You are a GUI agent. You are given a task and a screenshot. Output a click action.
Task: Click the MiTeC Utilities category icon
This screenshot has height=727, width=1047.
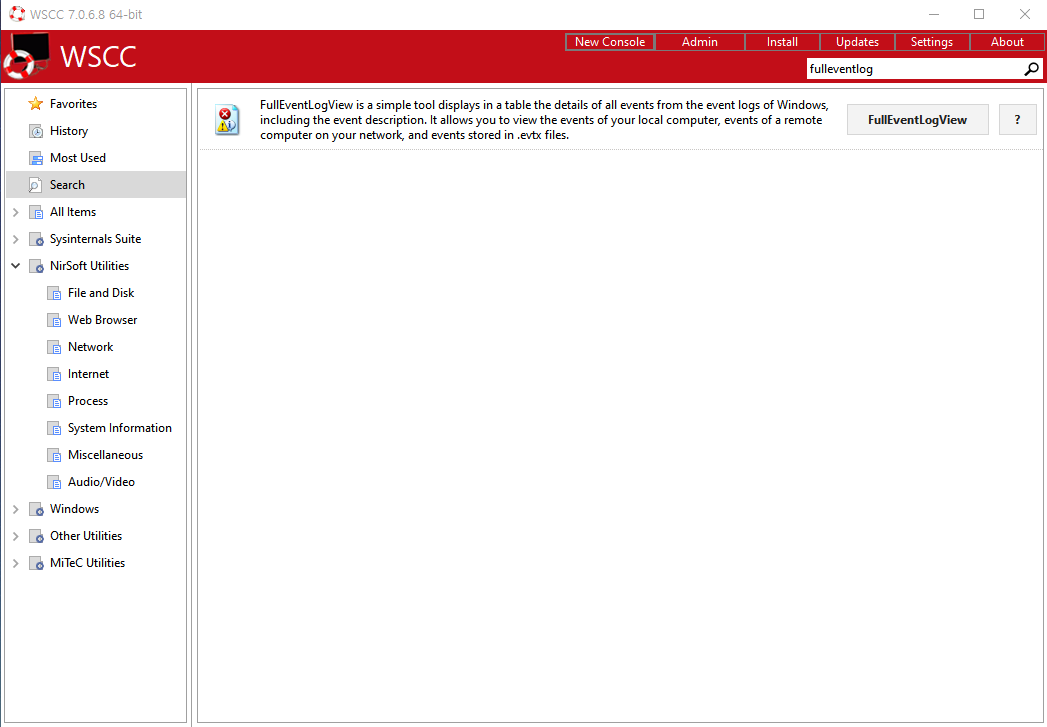36,563
